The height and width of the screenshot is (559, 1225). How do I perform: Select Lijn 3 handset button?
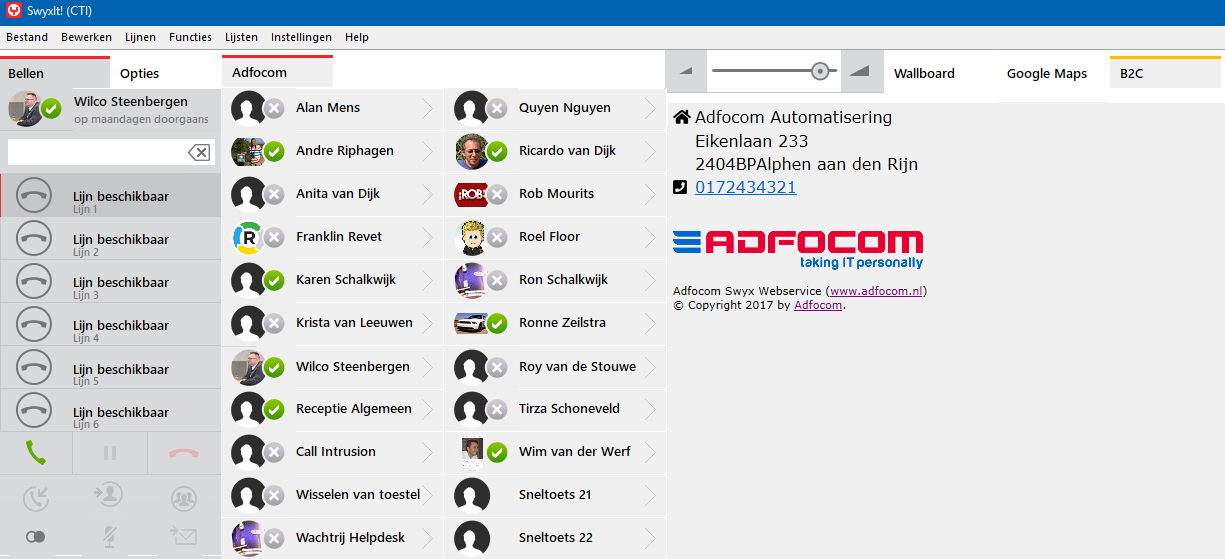pyautogui.click(x=35, y=281)
